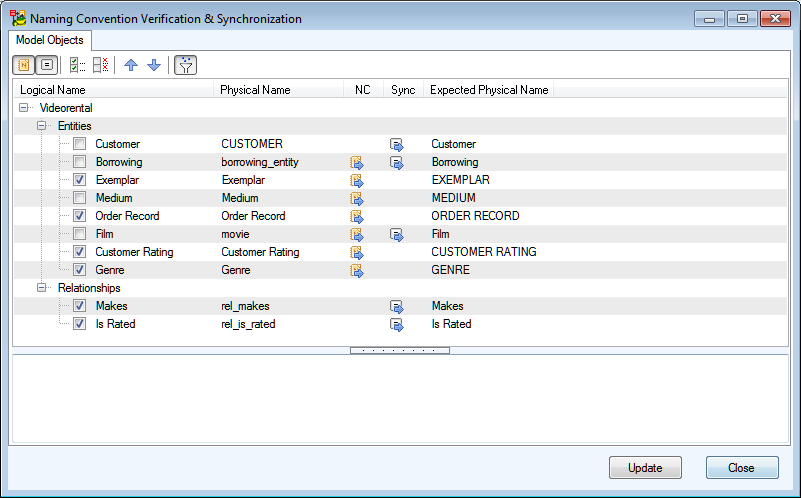This screenshot has height=498, width=801.
Task: Collapse the Entities tree node
Action: click(x=41, y=126)
